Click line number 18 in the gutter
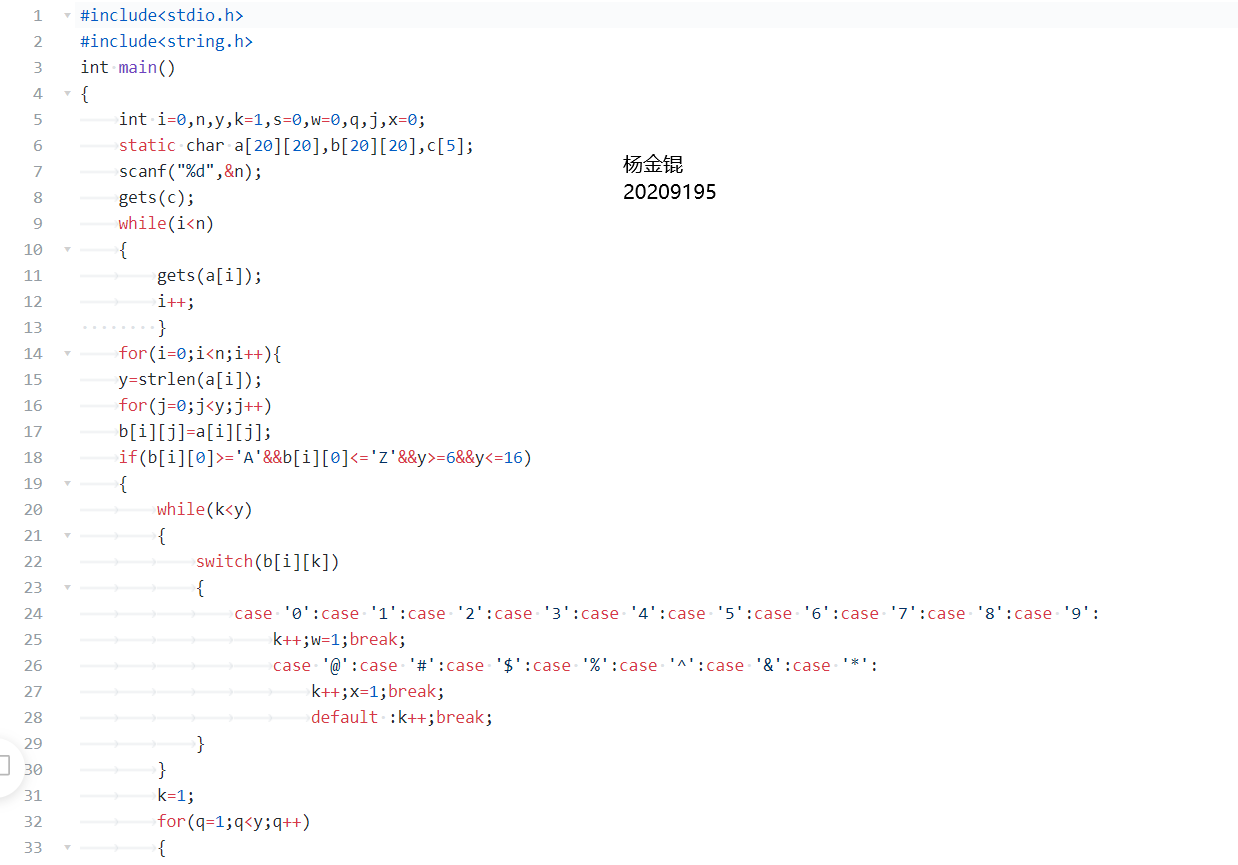1238x865 pixels. 34,457
